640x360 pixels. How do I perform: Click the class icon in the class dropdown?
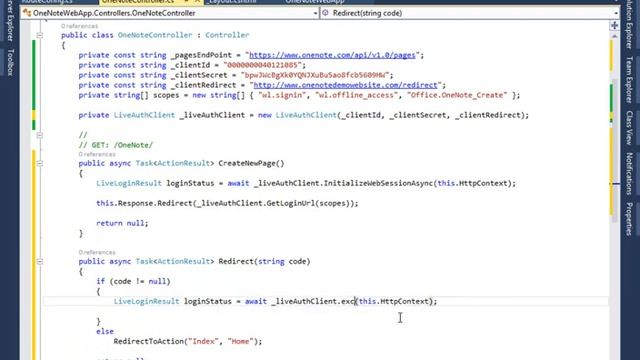27,13
